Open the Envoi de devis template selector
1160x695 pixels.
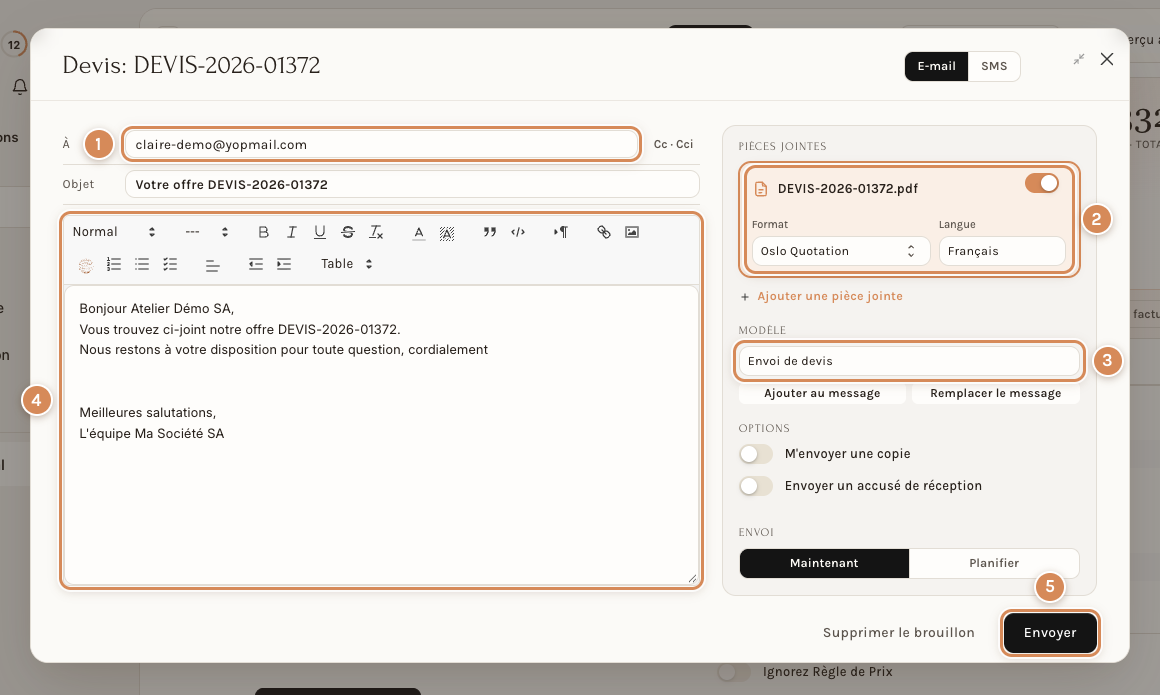click(908, 360)
